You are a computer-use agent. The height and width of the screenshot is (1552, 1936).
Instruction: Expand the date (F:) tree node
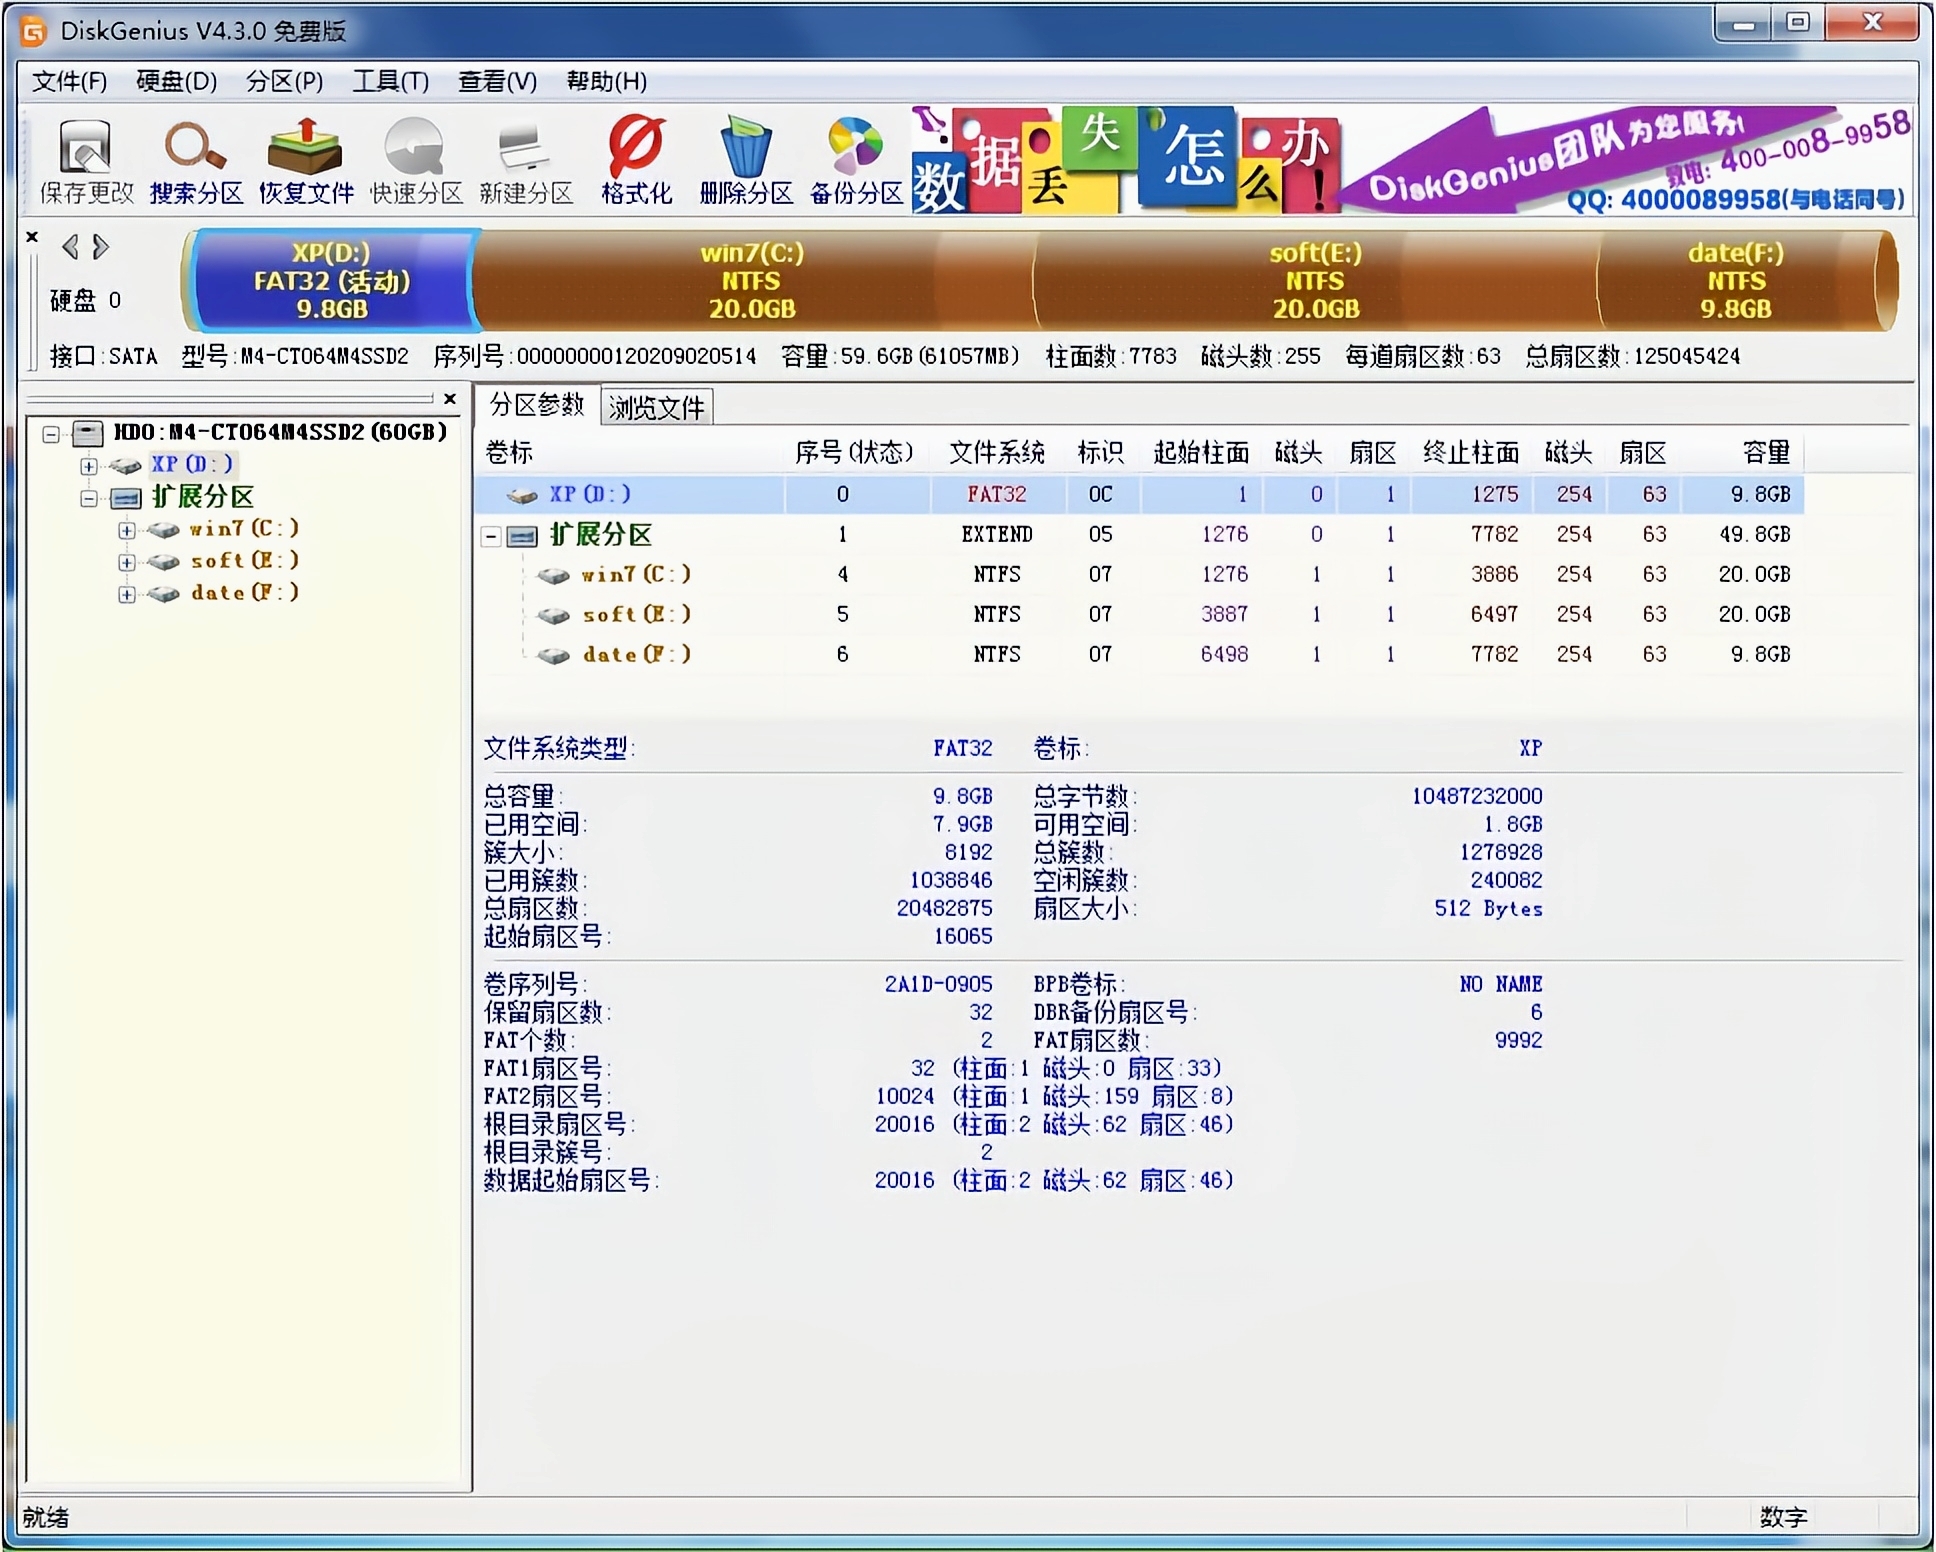tap(127, 594)
